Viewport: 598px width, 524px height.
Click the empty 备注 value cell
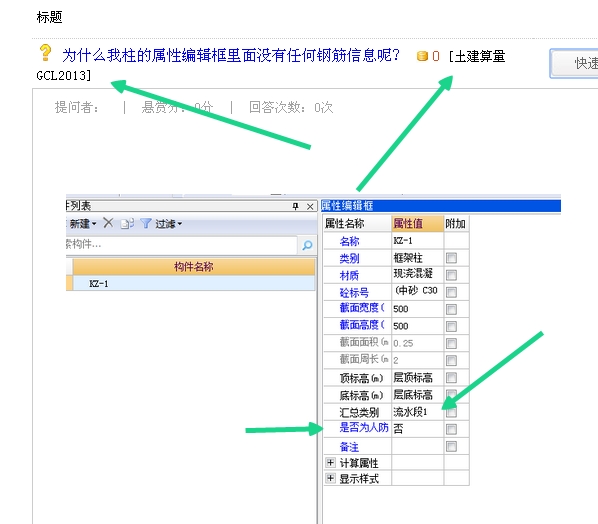click(x=417, y=446)
